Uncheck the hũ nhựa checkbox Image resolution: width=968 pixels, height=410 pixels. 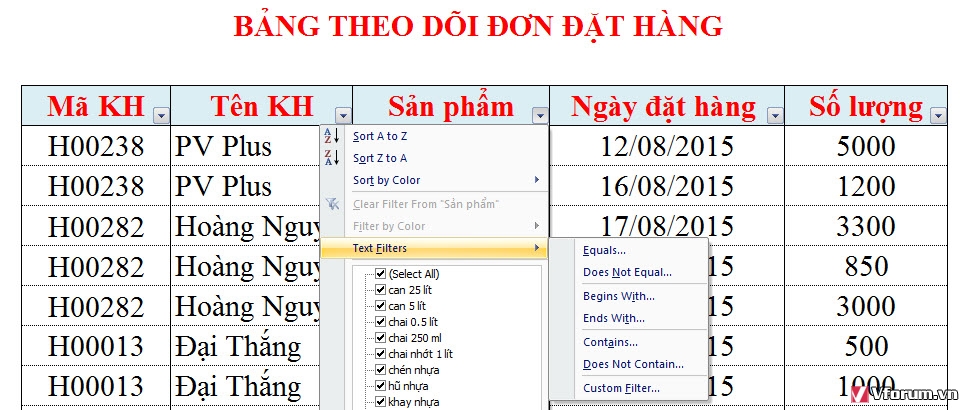pyautogui.click(x=380, y=386)
